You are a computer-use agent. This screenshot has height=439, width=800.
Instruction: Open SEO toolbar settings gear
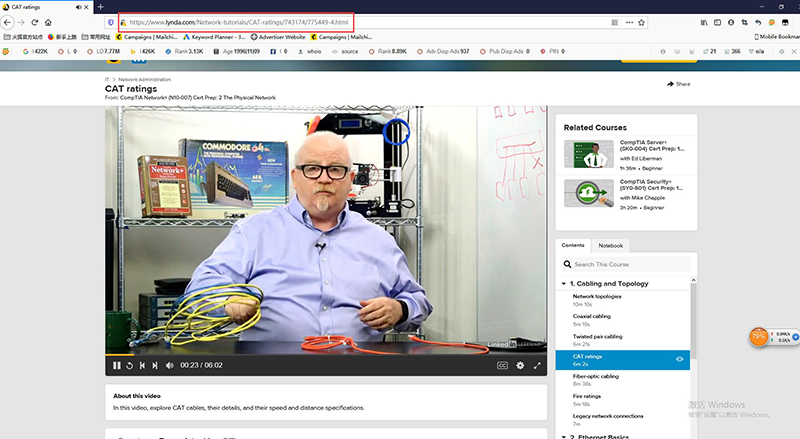click(x=781, y=52)
